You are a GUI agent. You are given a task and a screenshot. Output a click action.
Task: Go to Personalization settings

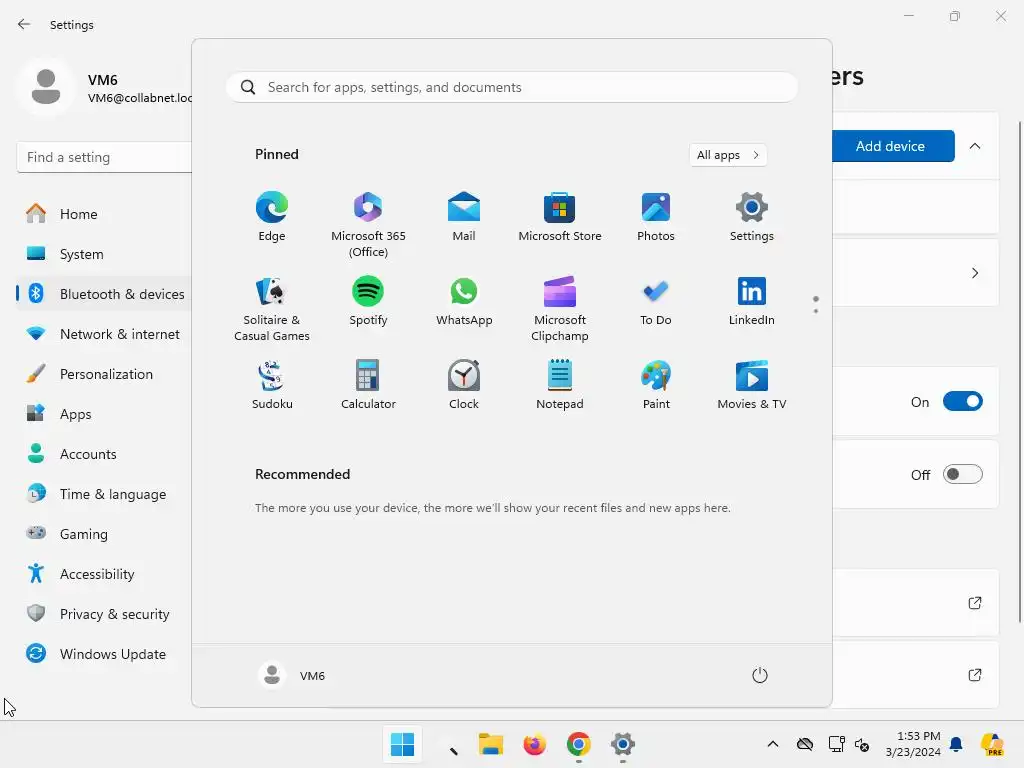pyautogui.click(x=104, y=374)
